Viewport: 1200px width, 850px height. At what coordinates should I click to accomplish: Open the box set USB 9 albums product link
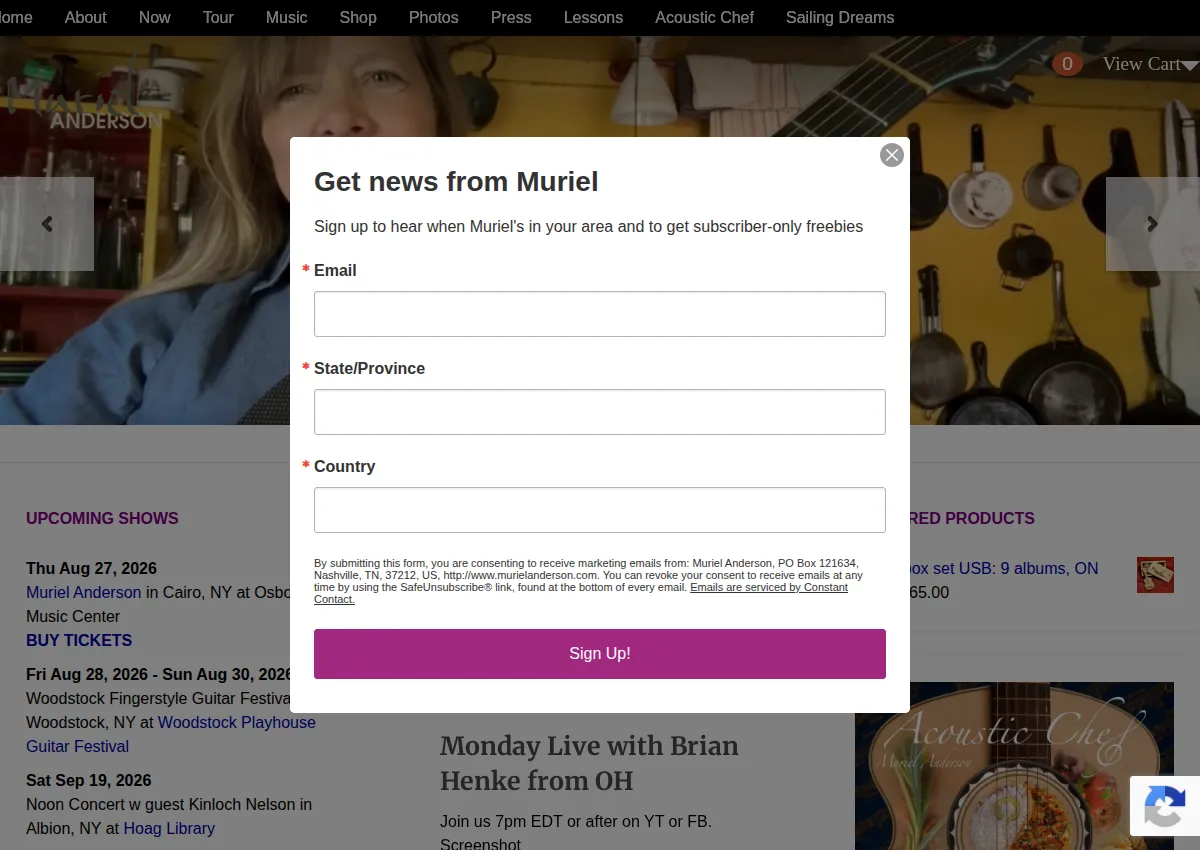point(1004,568)
